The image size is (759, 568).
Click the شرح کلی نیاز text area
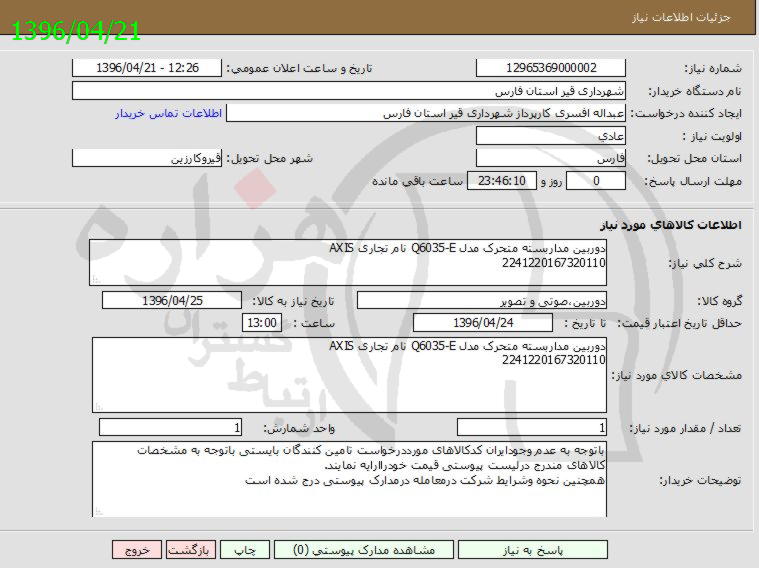(x=348, y=262)
